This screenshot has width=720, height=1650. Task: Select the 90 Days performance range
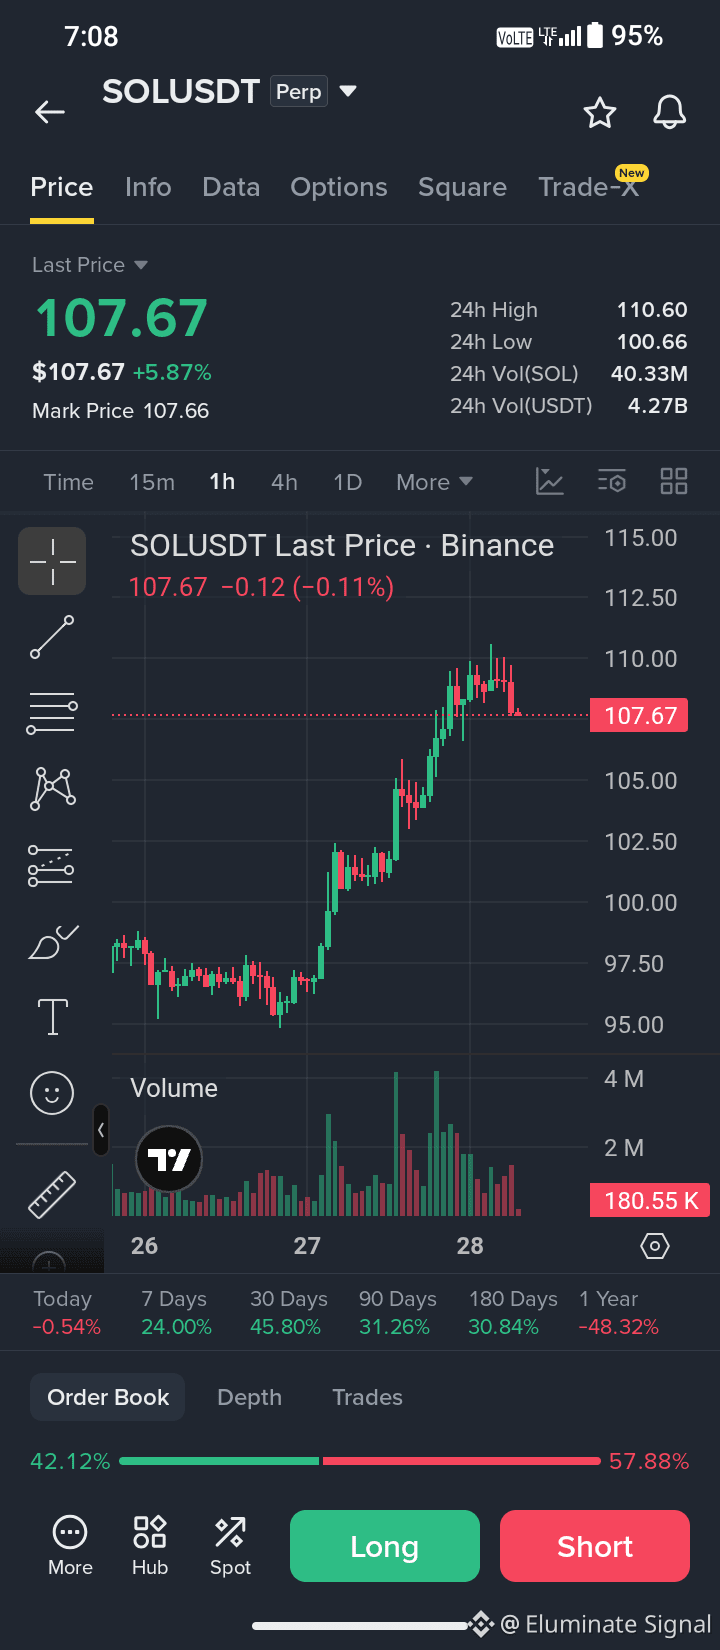[397, 1312]
